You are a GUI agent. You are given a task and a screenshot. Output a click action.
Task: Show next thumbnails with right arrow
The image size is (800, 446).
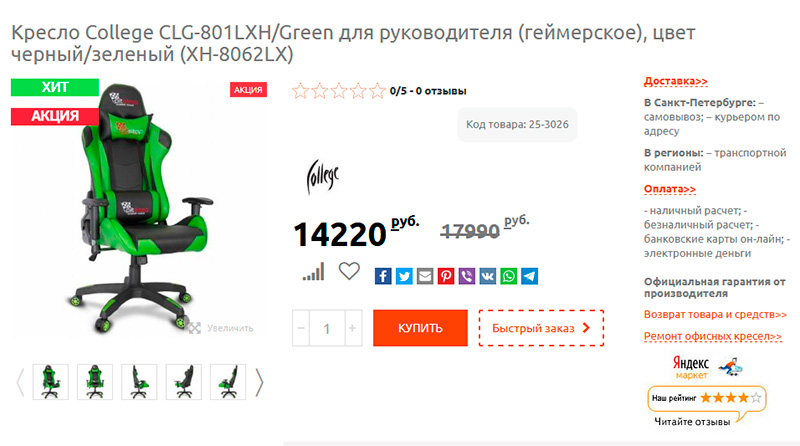(x=259, y=382)
